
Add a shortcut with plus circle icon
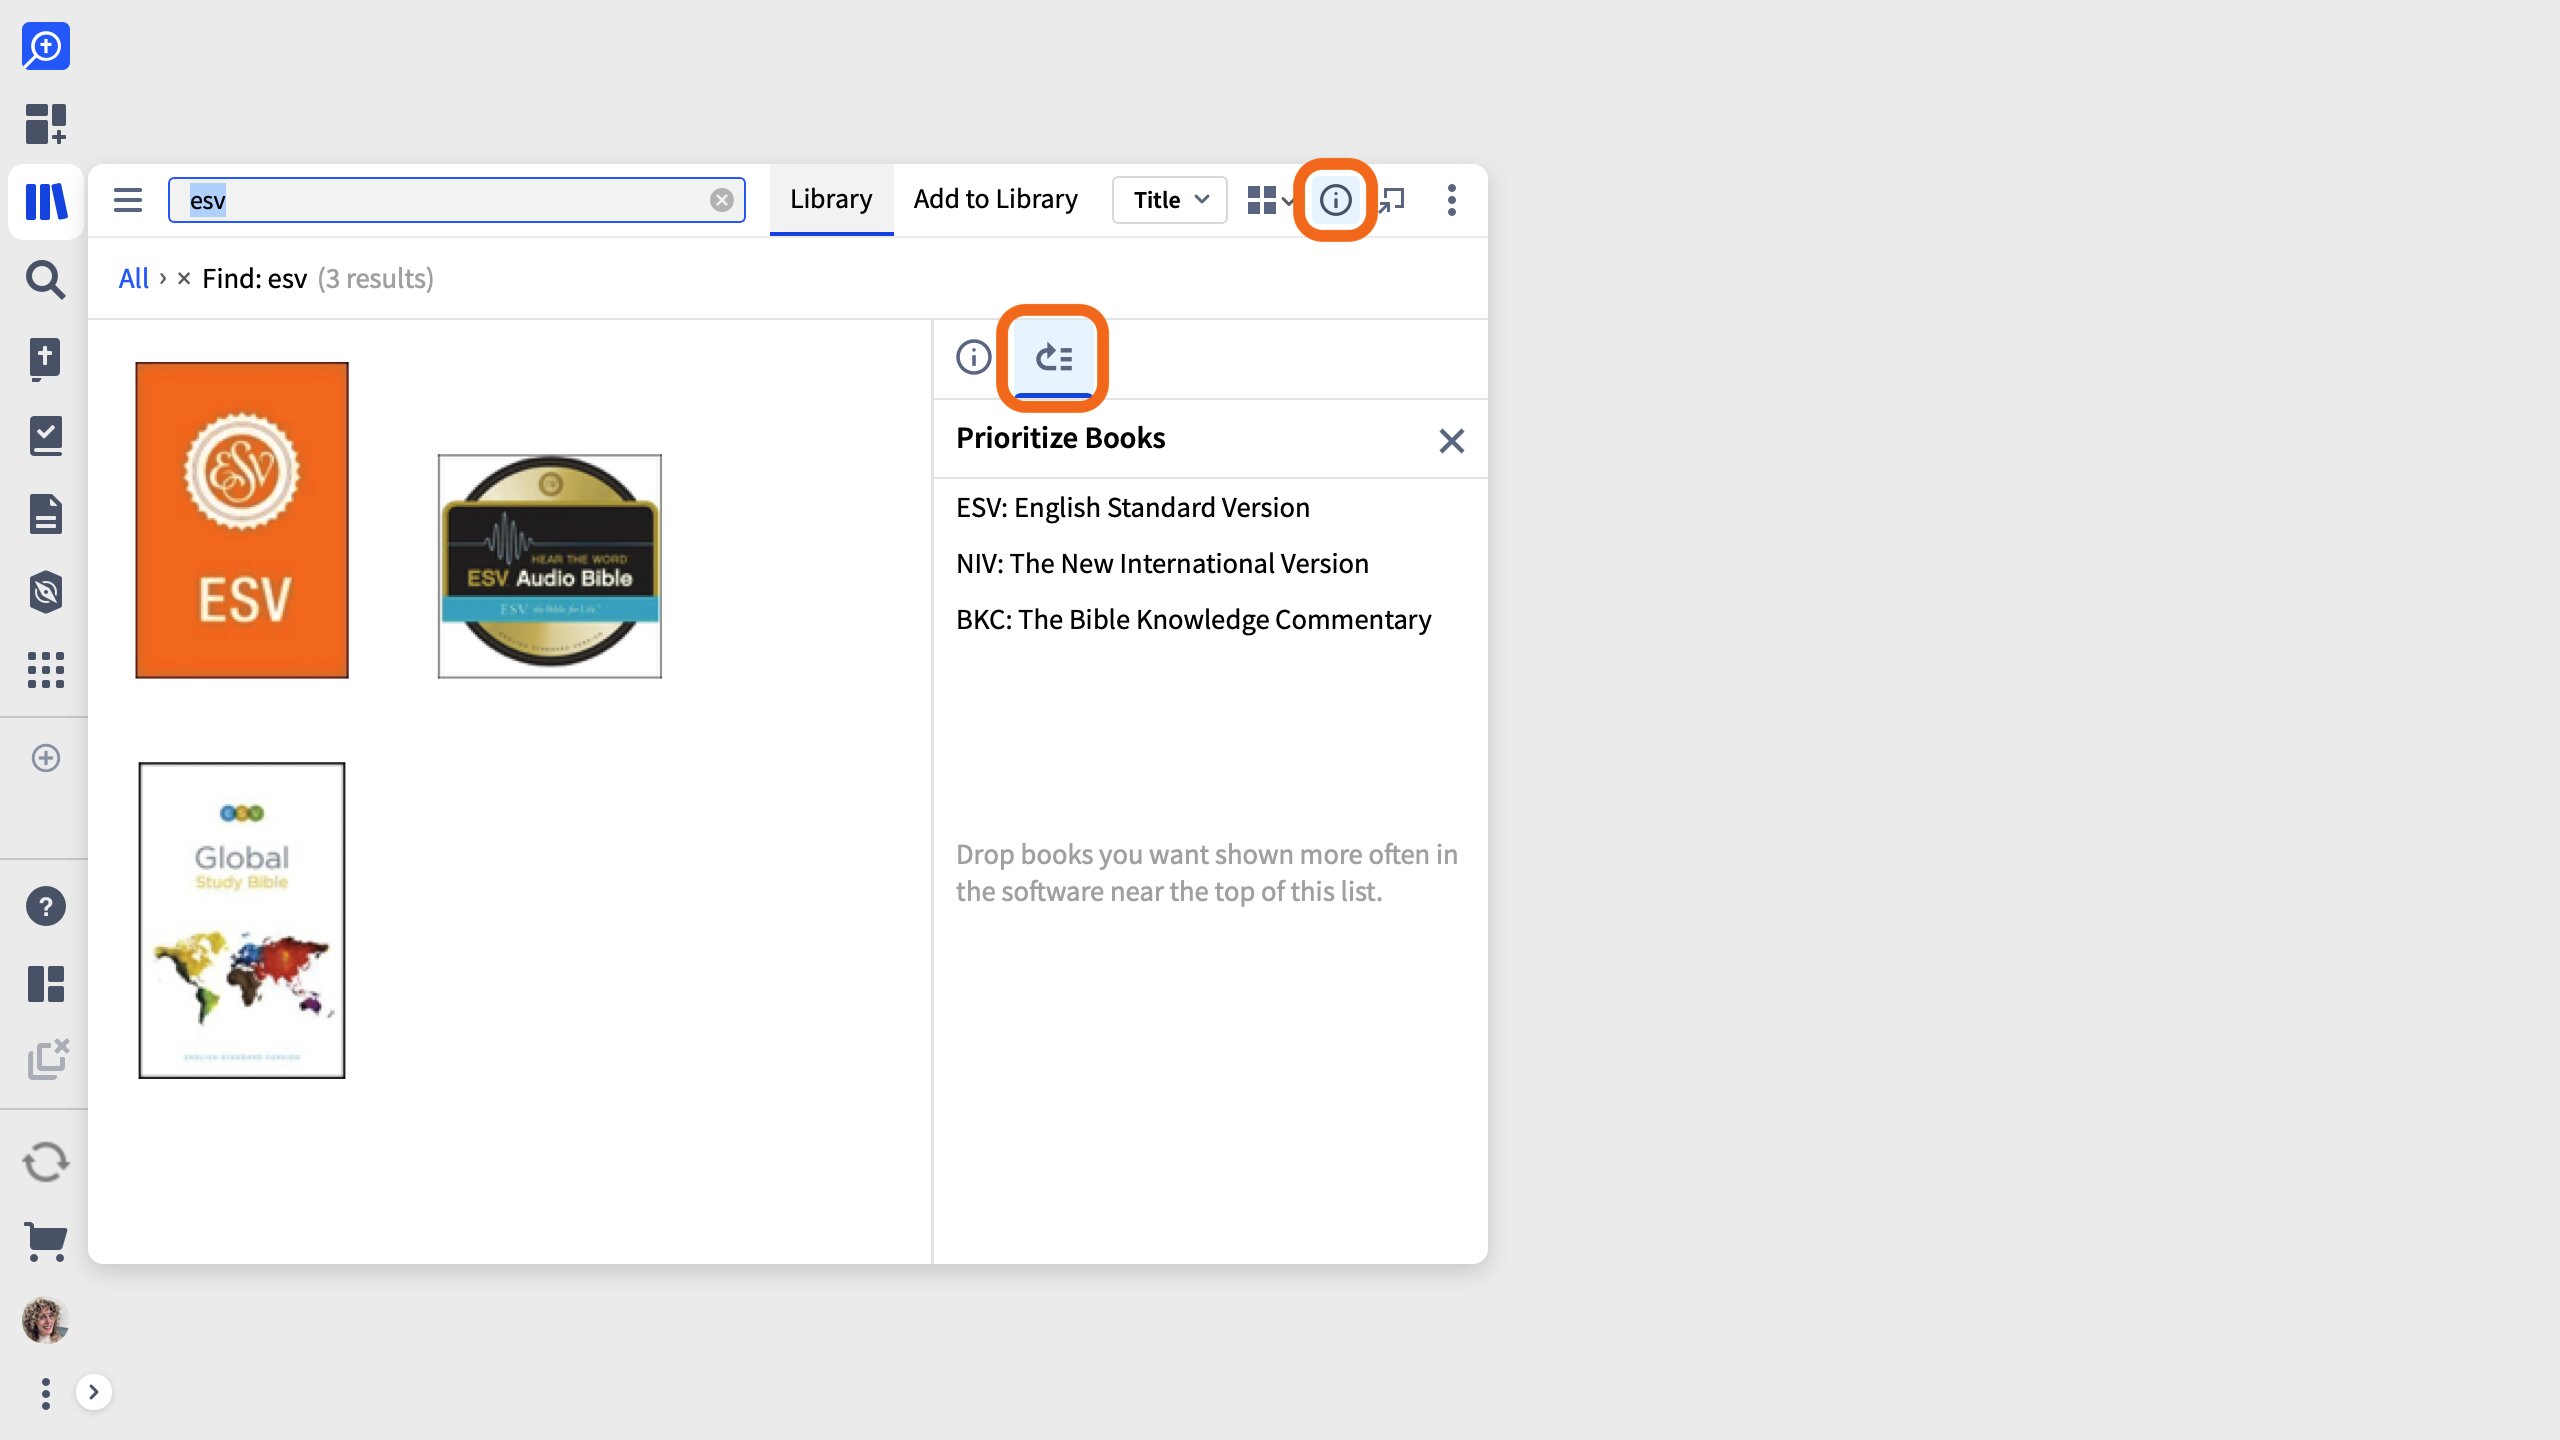pos(46,758)
